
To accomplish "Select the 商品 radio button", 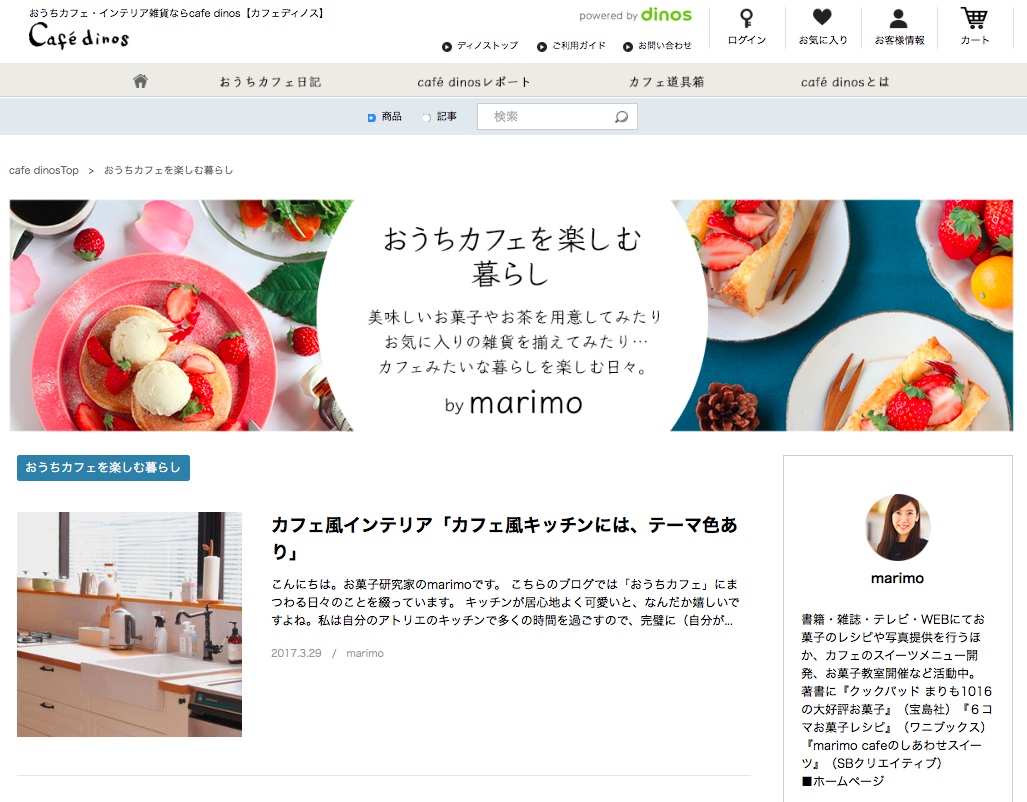I will [371, 117].
